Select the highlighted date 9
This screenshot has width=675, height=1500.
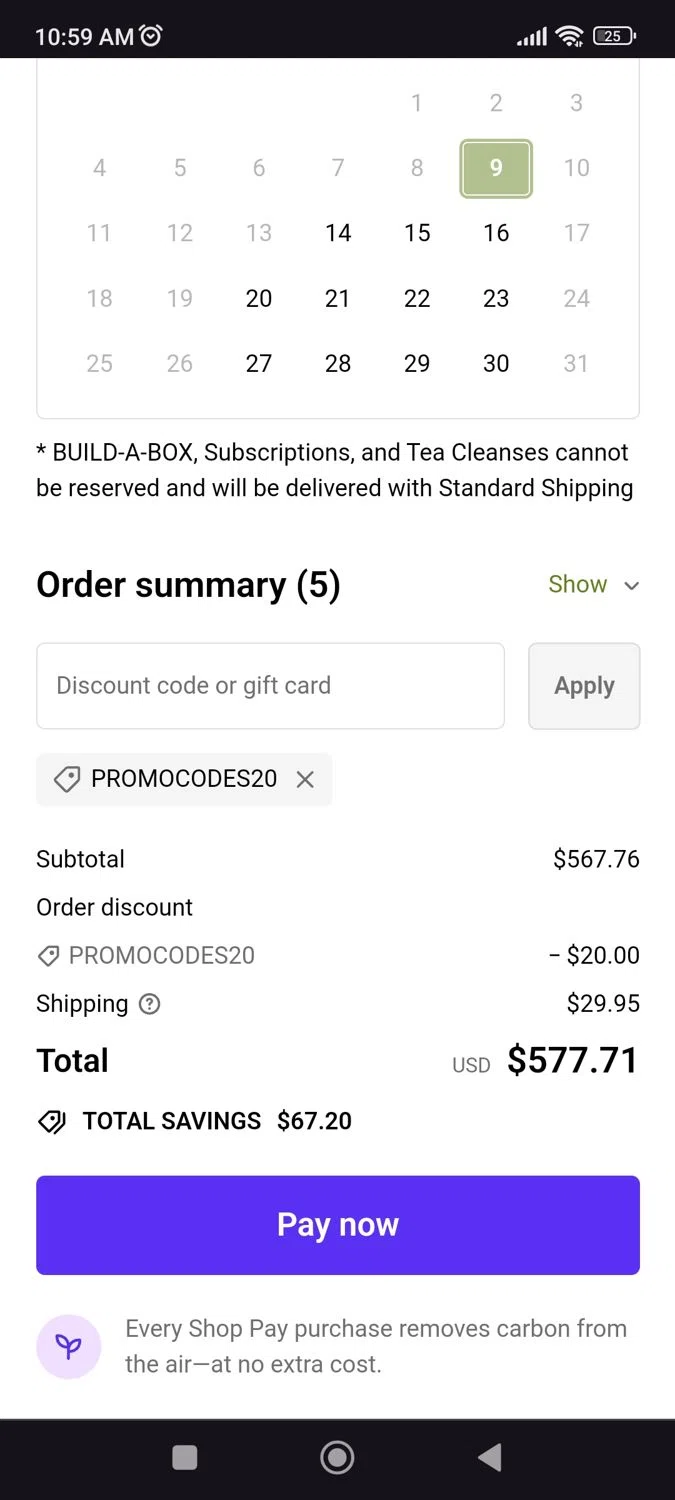coord(496,168)
